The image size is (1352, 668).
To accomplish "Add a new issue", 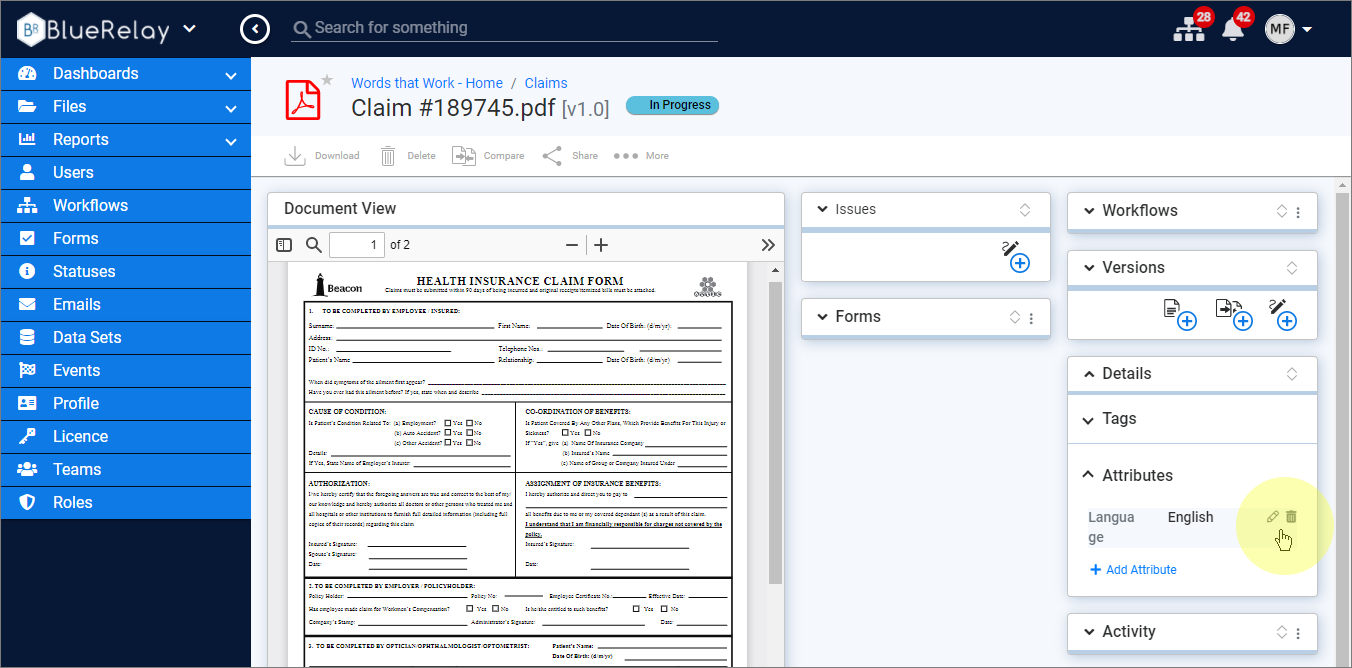I will pos(1016,257).
